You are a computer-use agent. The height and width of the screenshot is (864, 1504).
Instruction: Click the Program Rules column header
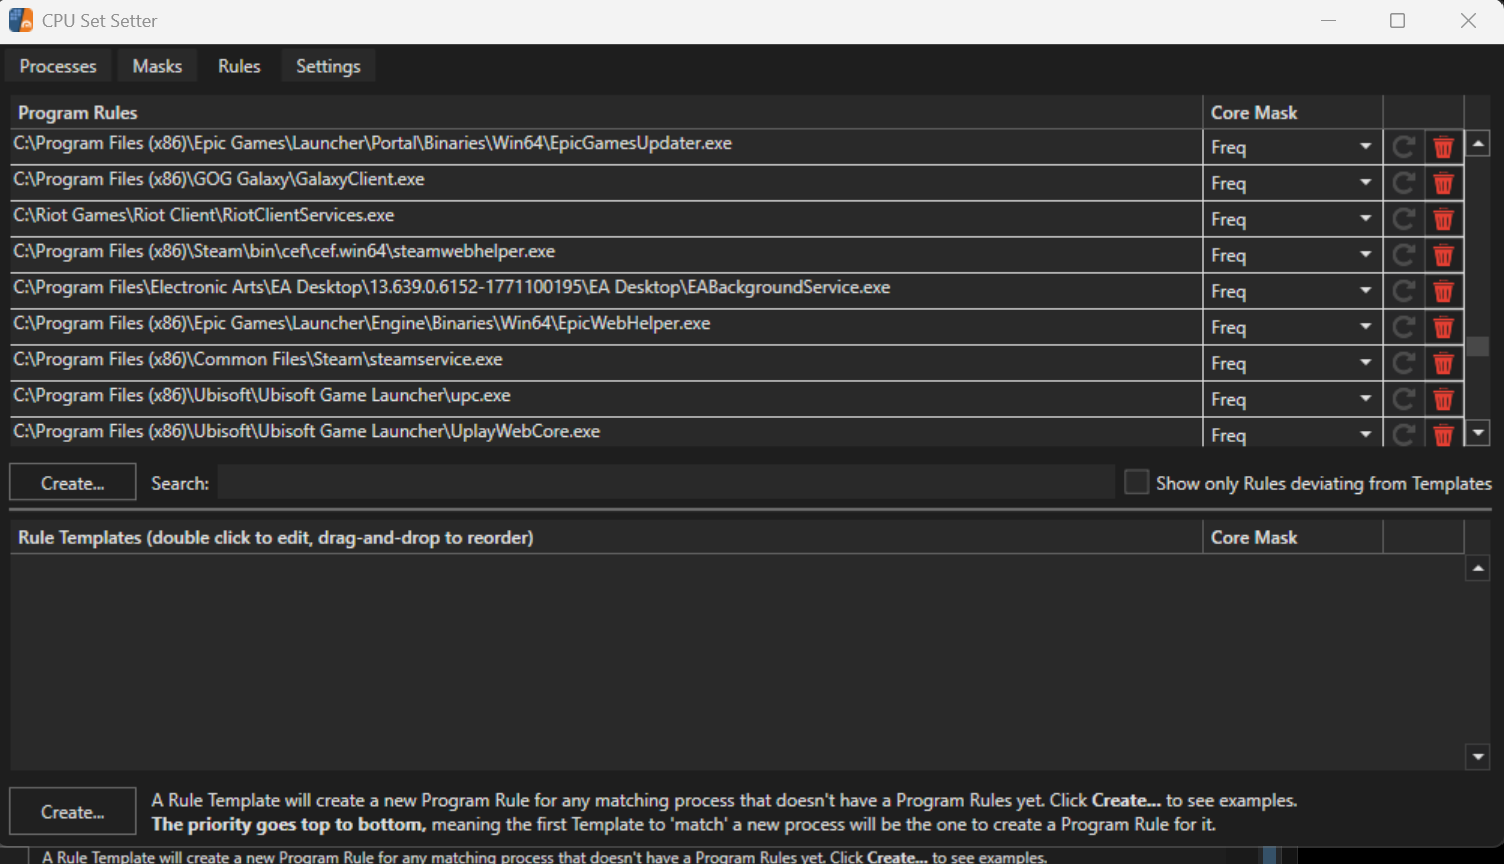[606, 113]
